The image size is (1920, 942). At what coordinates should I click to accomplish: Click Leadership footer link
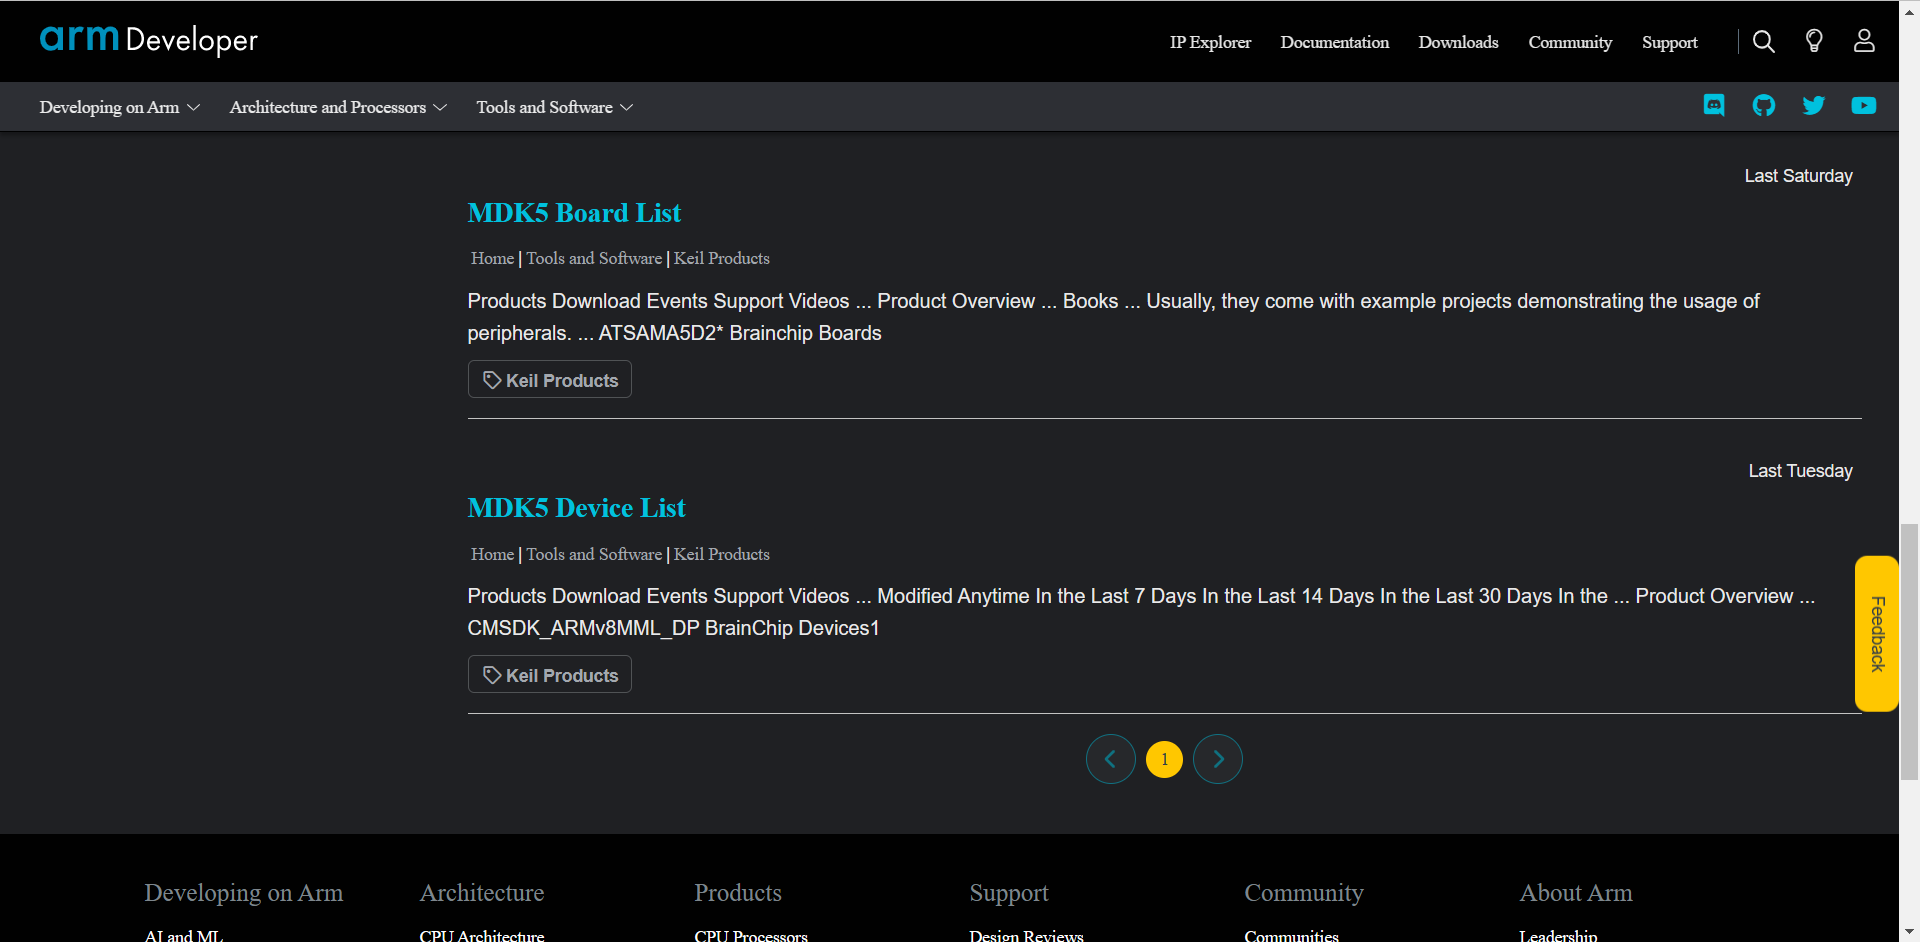pyautogui.click(x=1558, y=936)
